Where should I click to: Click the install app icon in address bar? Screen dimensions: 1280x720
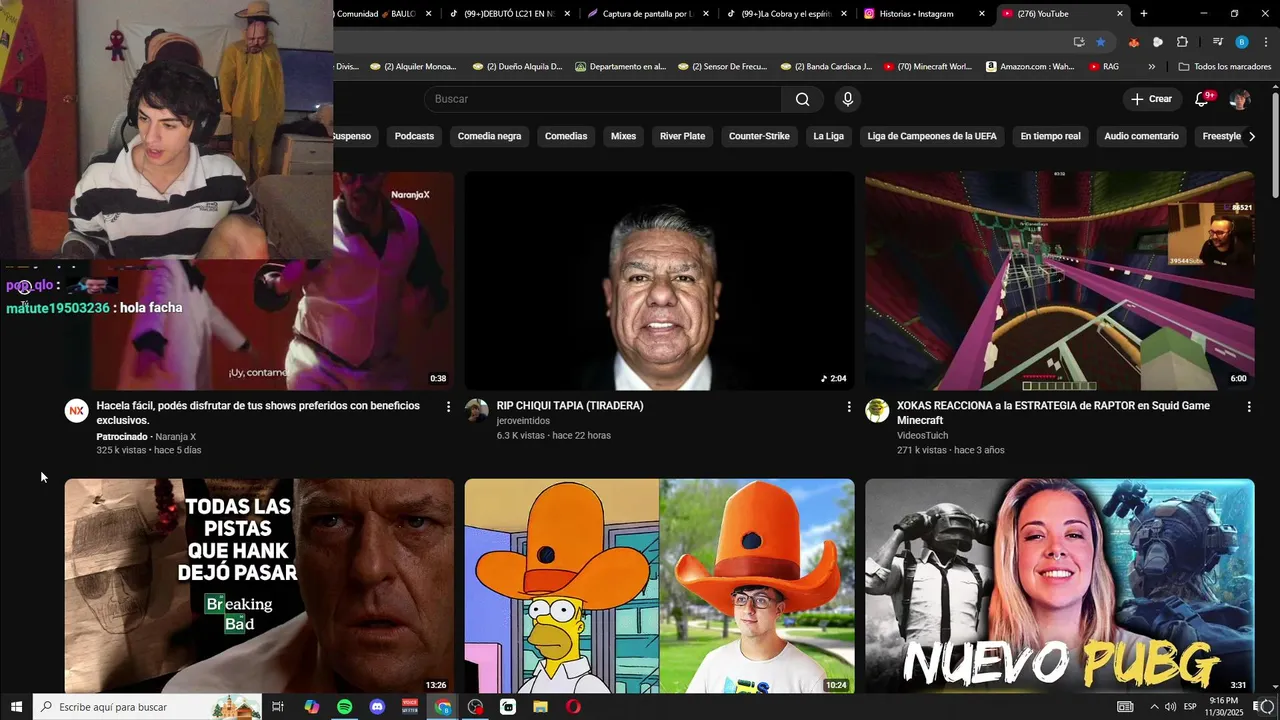tap(1078, 42)
